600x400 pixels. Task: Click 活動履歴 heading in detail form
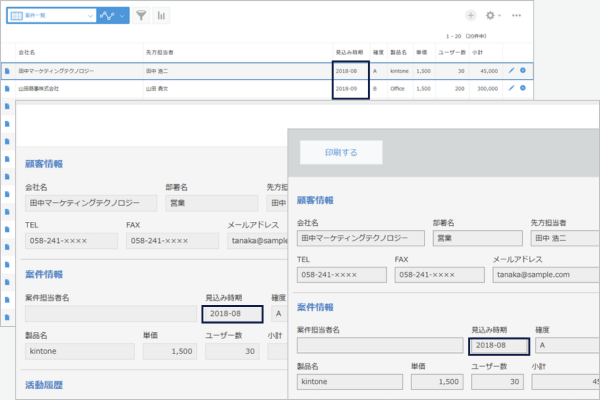44,385
